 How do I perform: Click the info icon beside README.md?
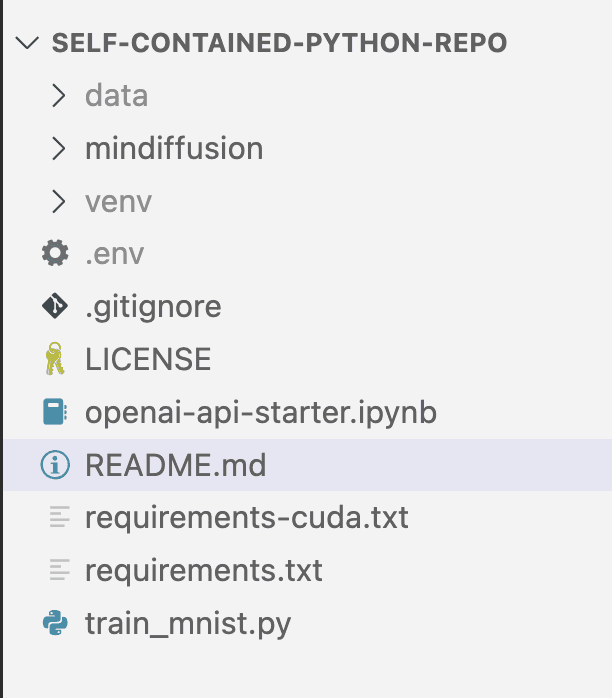(55, 465)
